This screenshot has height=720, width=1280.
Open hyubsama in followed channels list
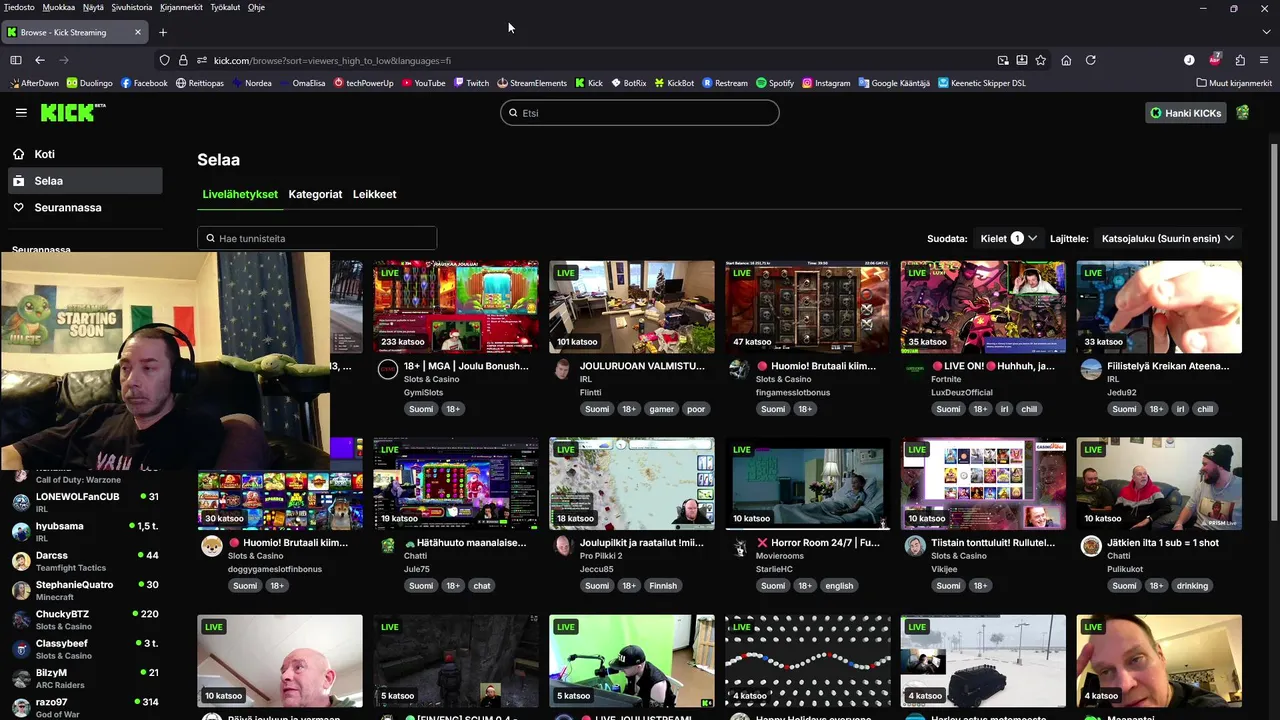[x=84, y=531]
